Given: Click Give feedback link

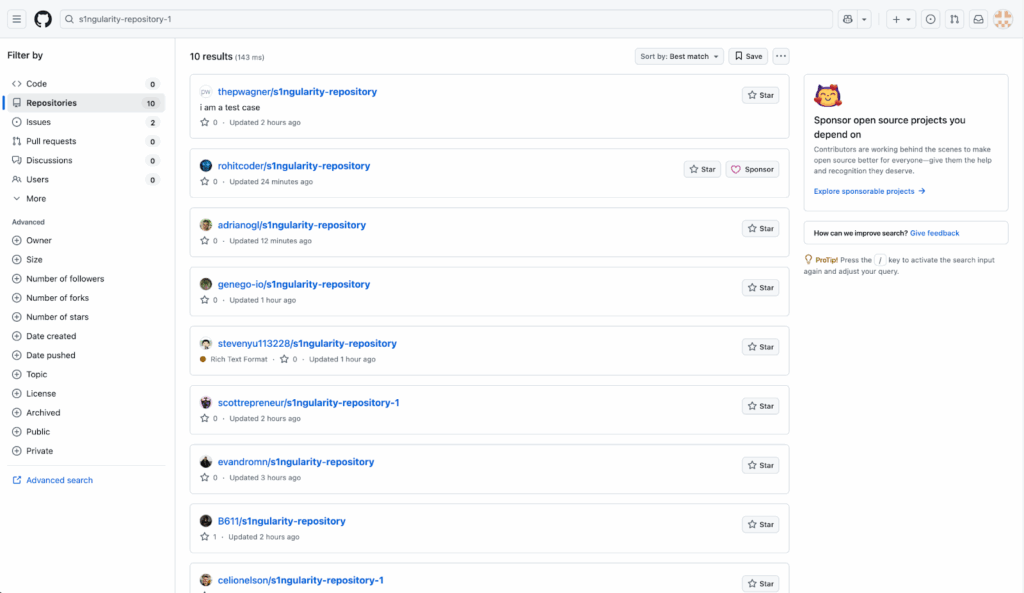Looking at the screenshot, I should click(x=935, y=233).
